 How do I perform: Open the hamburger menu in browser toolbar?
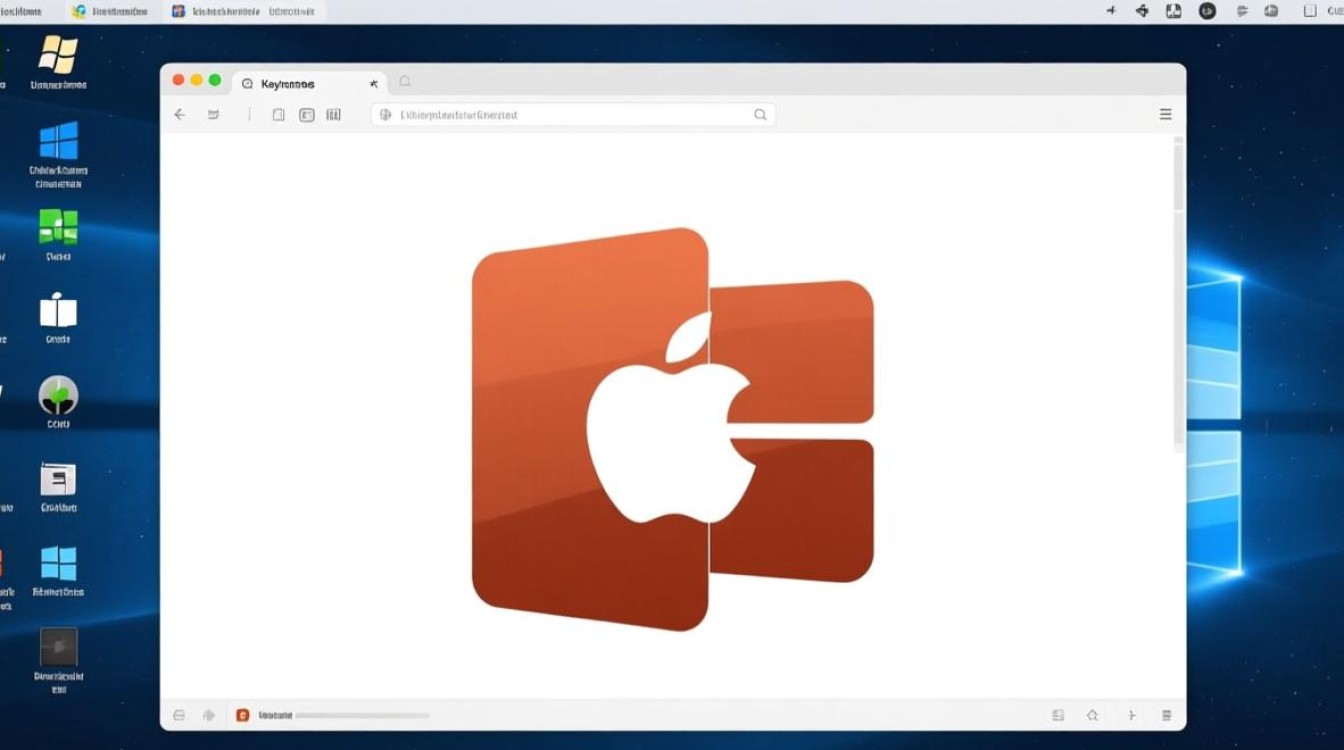[x=1165, y=115]
